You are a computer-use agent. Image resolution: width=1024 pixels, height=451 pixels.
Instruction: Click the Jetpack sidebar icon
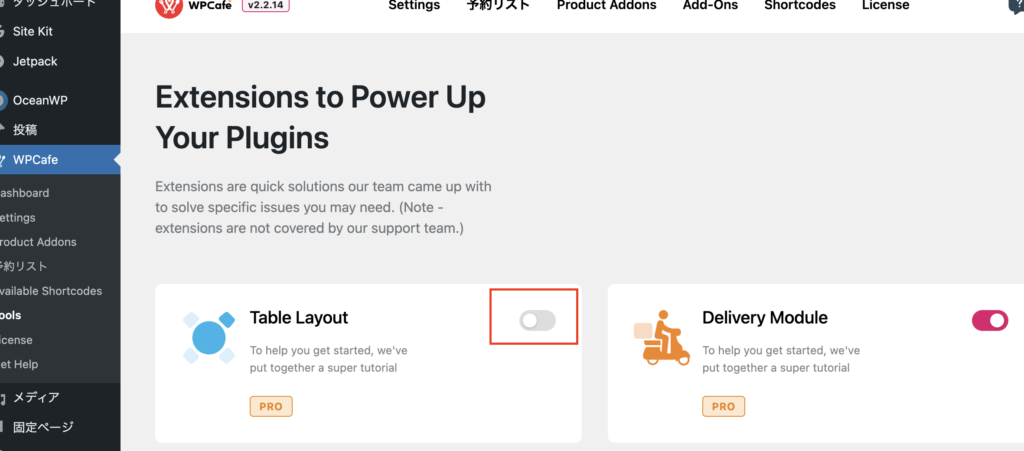[x=3, y=61]
